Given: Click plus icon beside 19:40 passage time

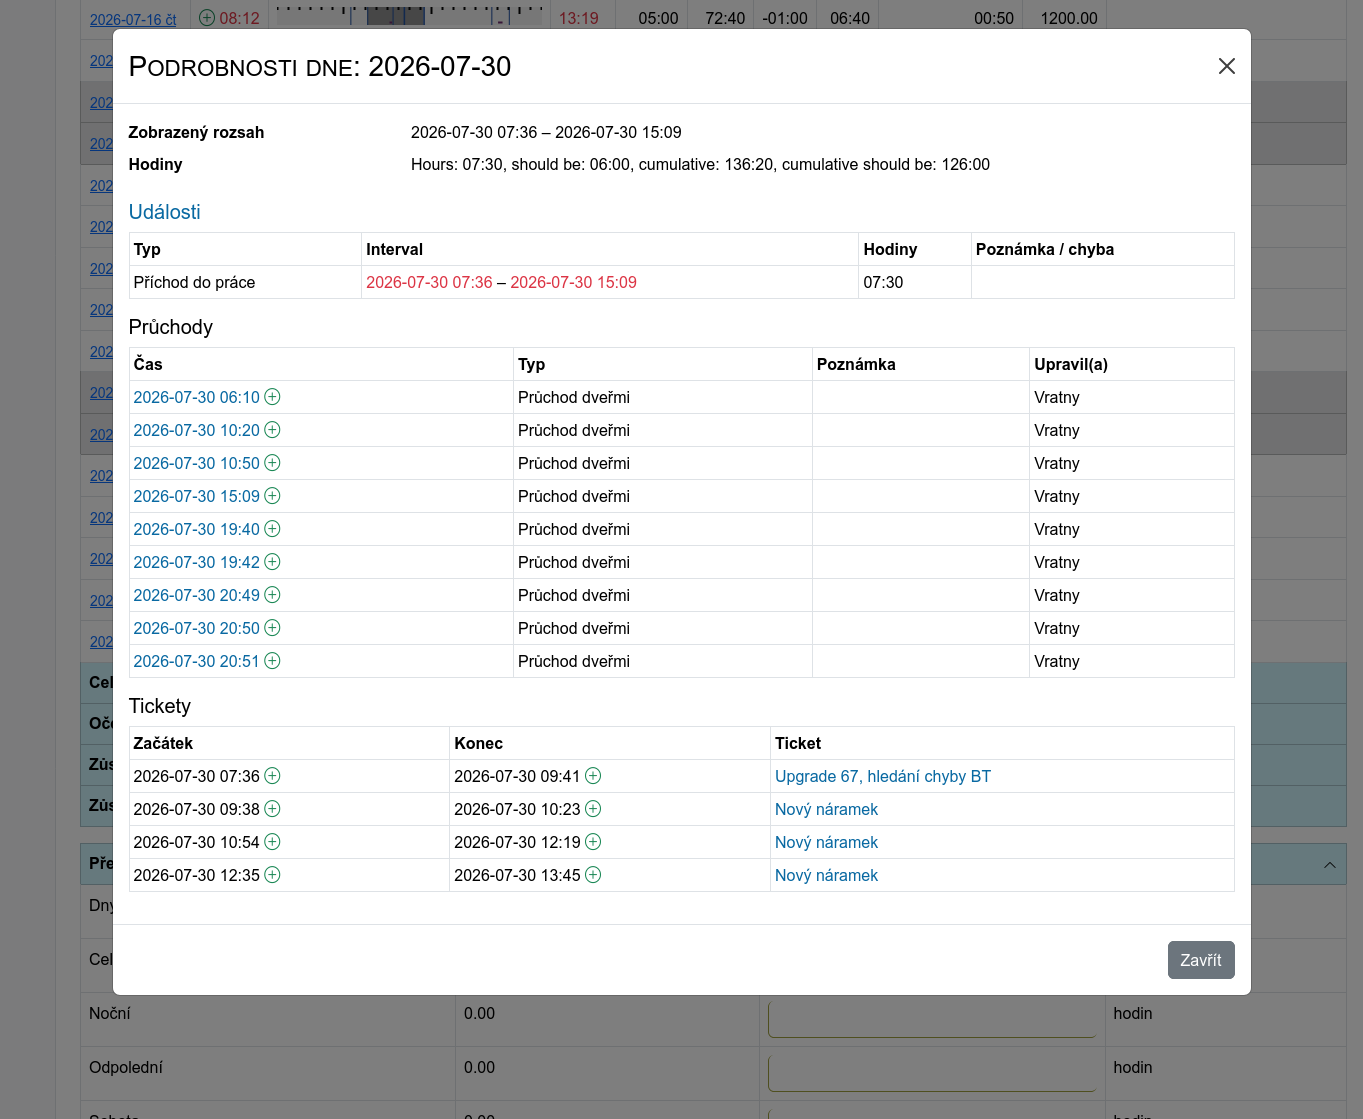Looking at the screenshot, I should 272,529.
